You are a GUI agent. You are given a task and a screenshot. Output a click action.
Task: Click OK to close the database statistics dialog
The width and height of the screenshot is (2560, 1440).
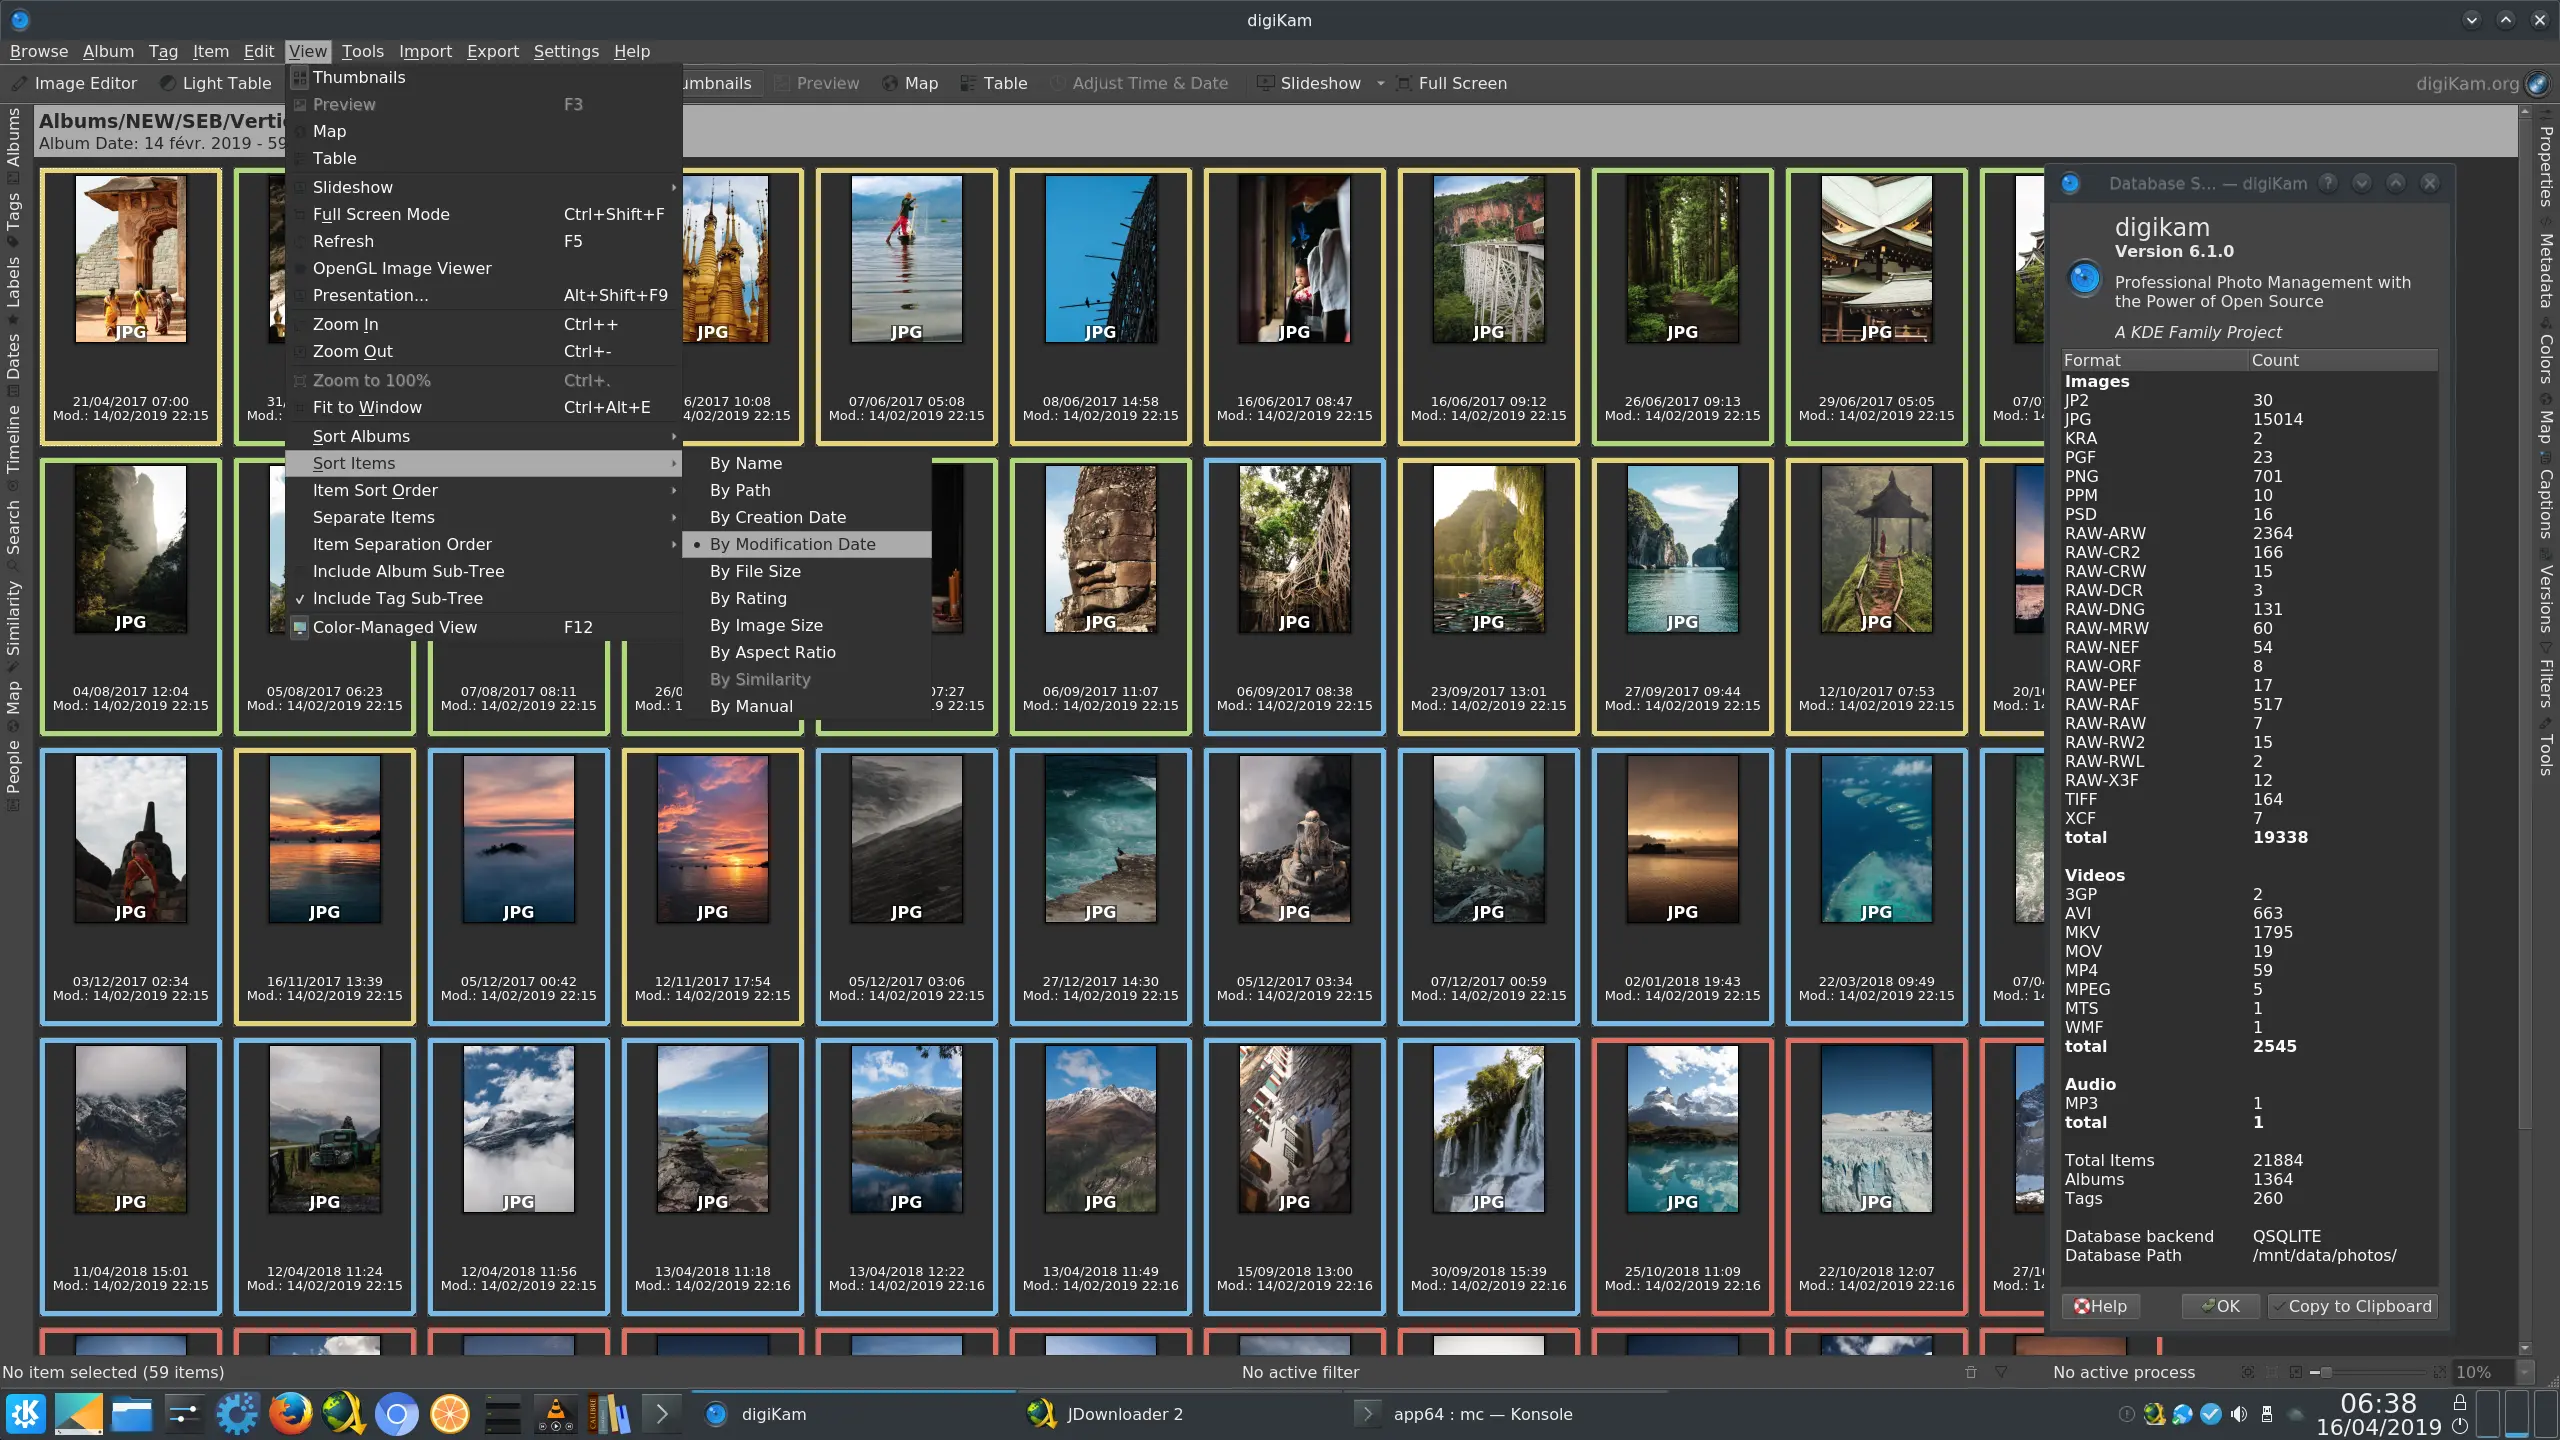(2220, 1306)
